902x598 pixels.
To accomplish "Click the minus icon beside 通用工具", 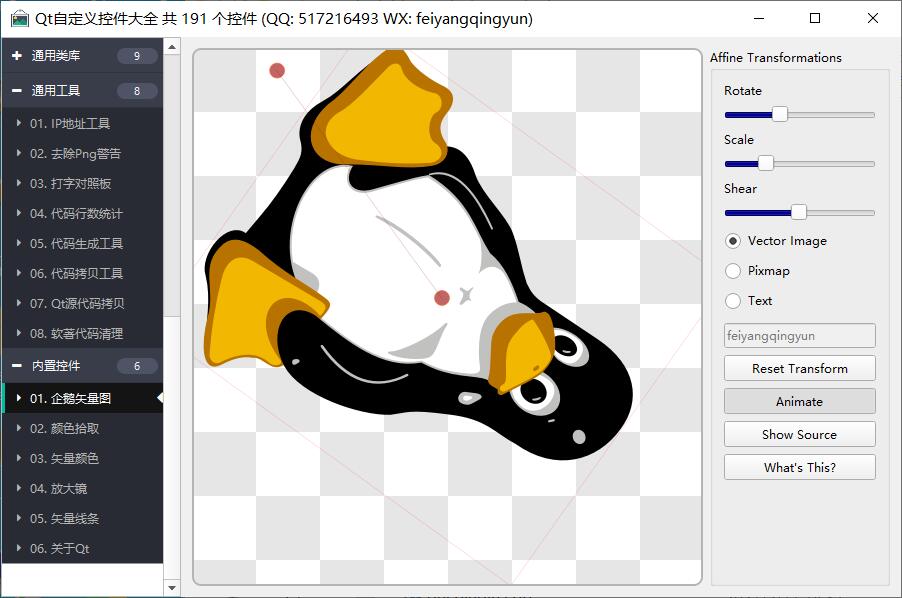I will [x=17, y=91].
